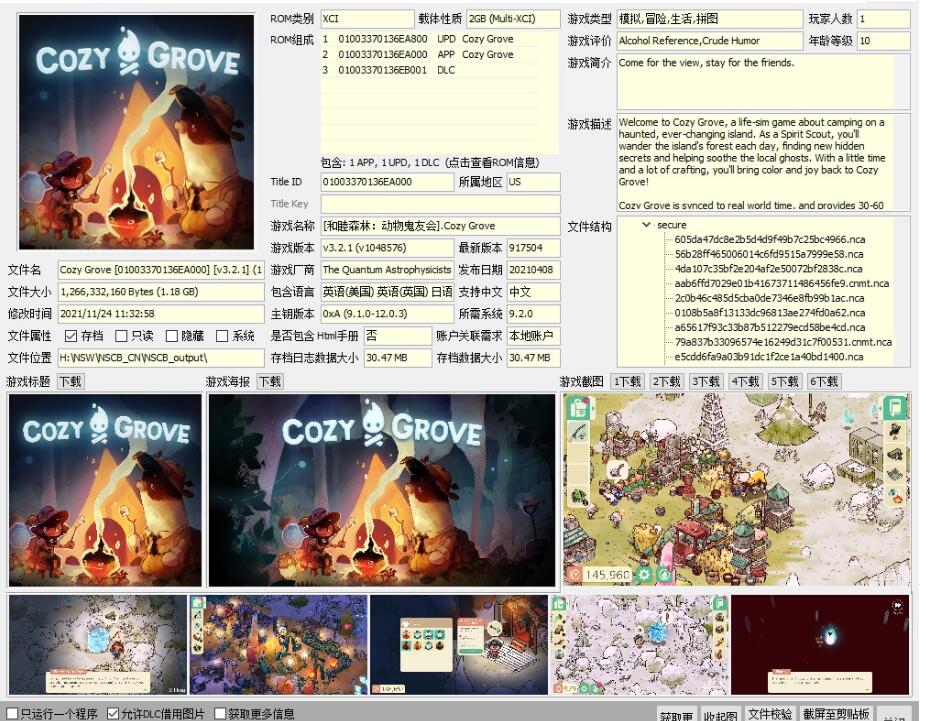
Task: Select file 56b28ff465006014c6fd9515a7999e58.nca
Action: (x=769, y=254)
